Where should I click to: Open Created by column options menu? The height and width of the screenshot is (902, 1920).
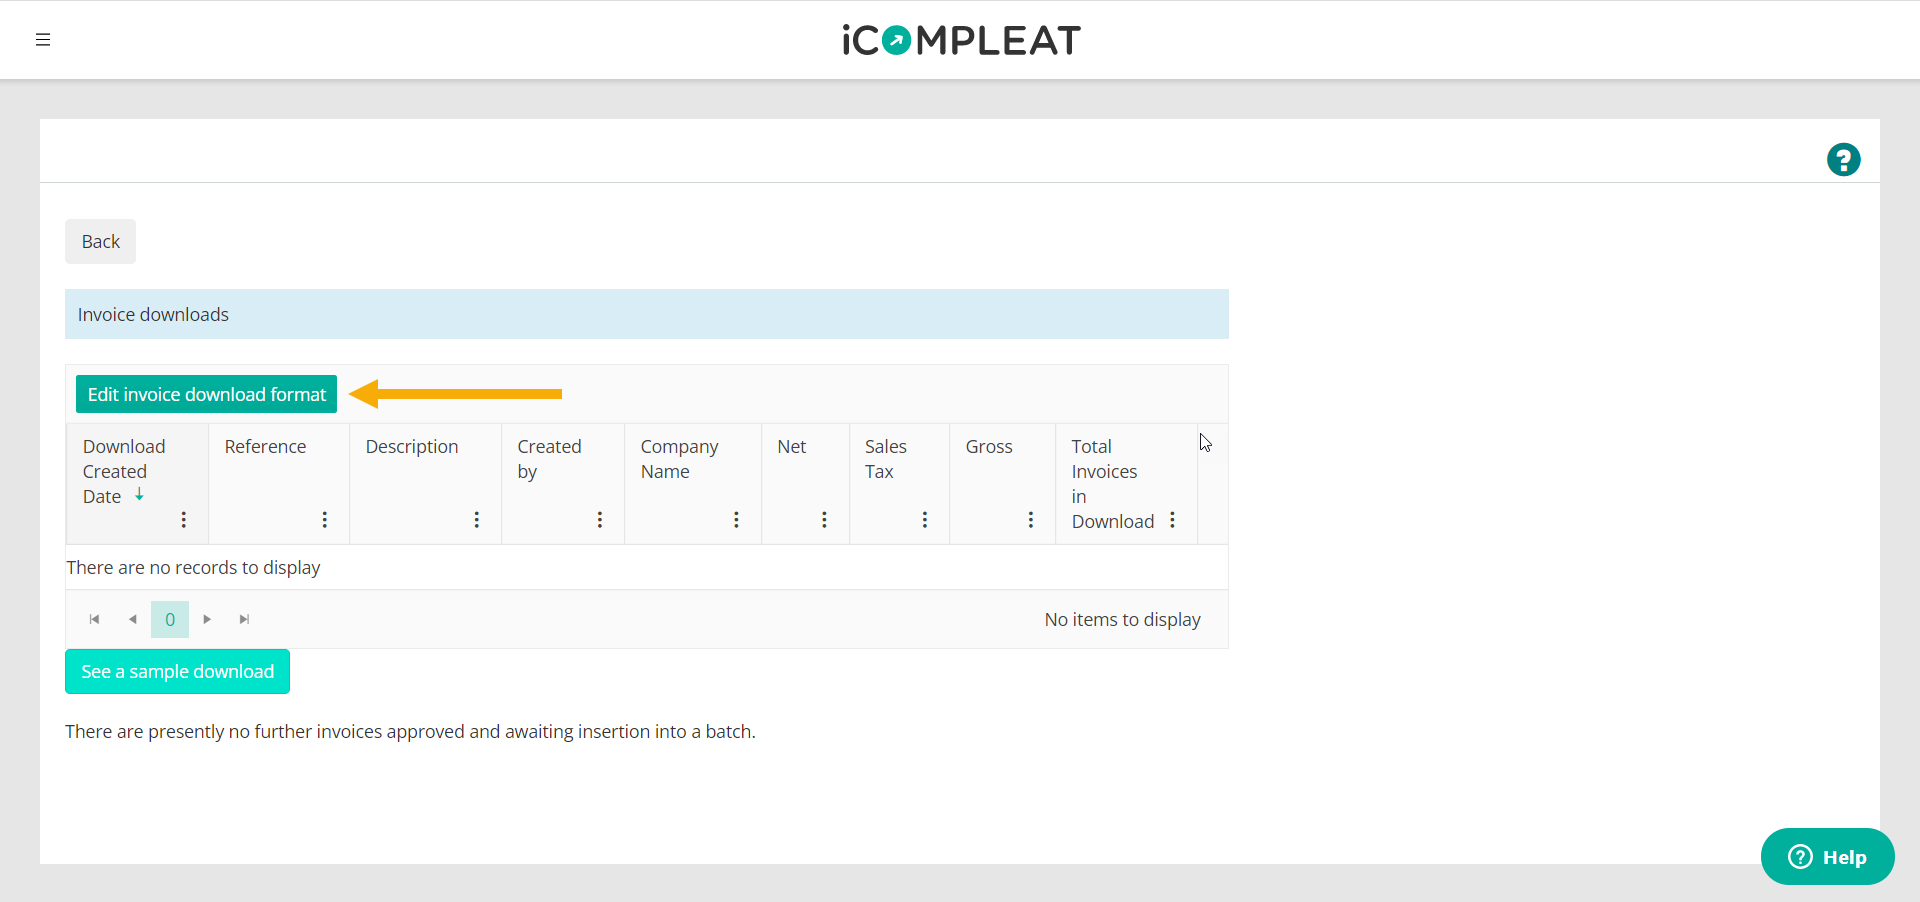tap(600, 520)
